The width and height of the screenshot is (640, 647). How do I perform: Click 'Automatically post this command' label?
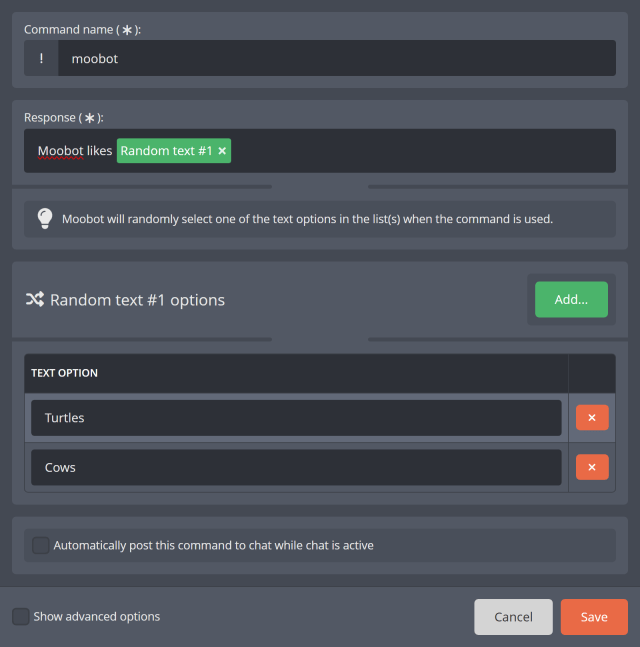(213, 545)
